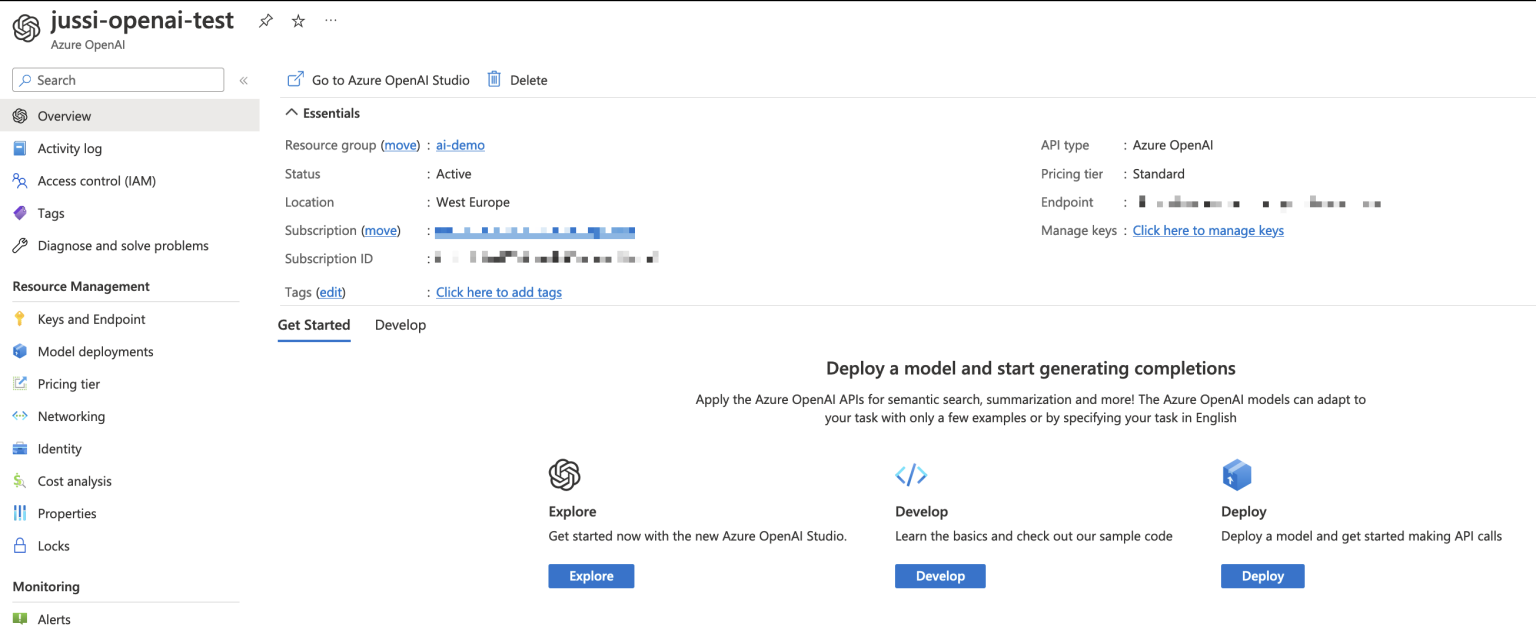The image size is (1536, 633).
Task: Click Go to Azure OpenAI Studio
Action: 378,80
